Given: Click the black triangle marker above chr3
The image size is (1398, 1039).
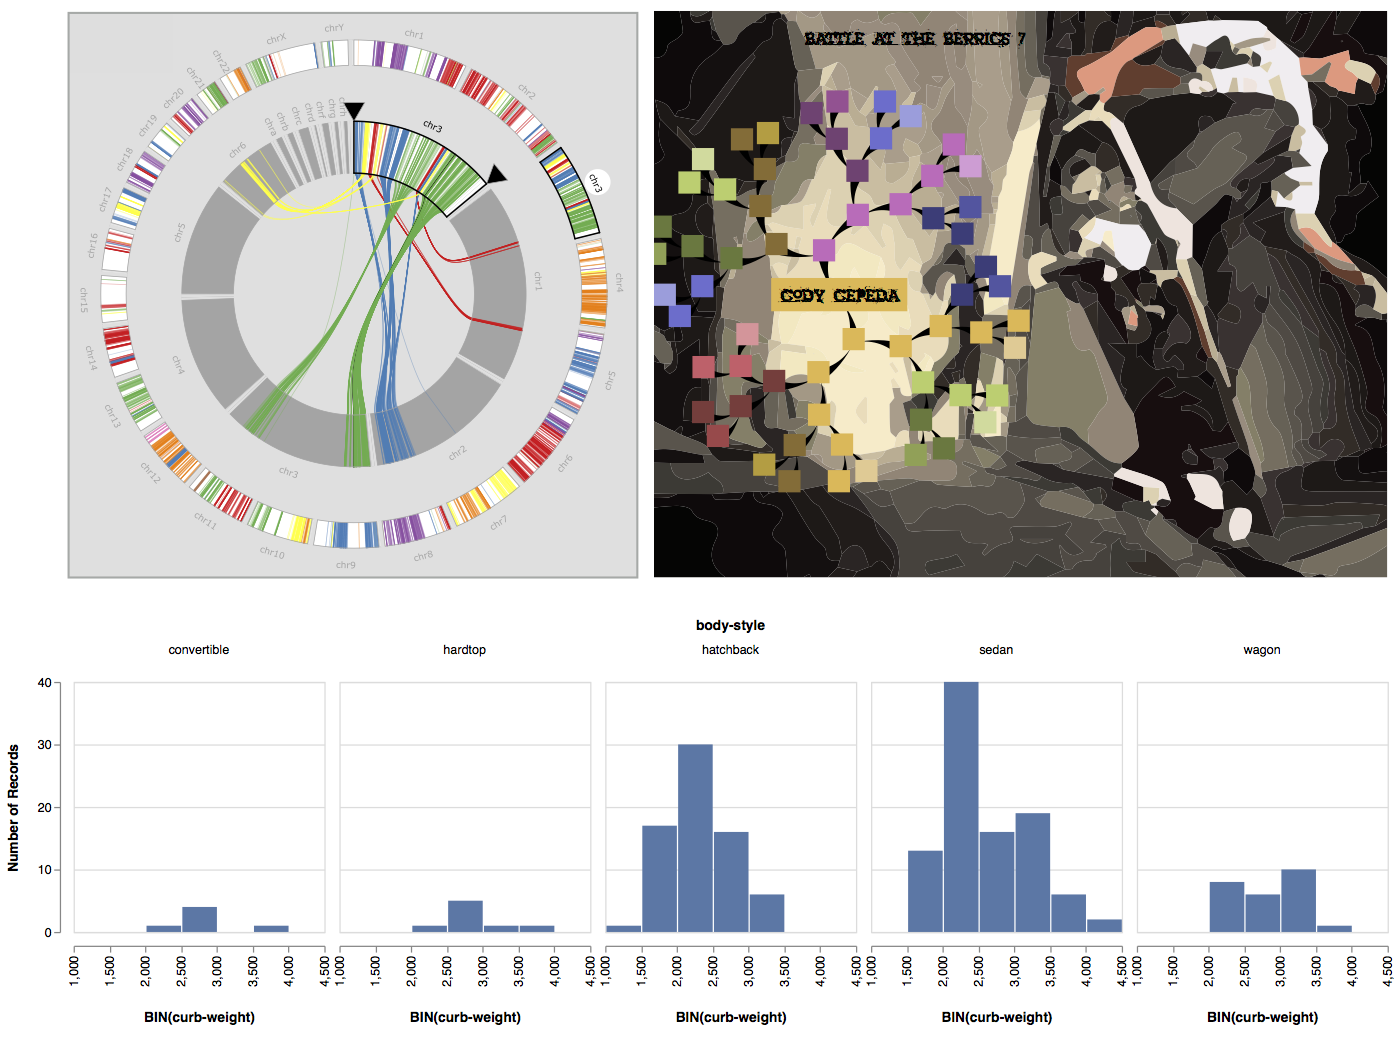Looking at the screenshot, I should point(355,110).
